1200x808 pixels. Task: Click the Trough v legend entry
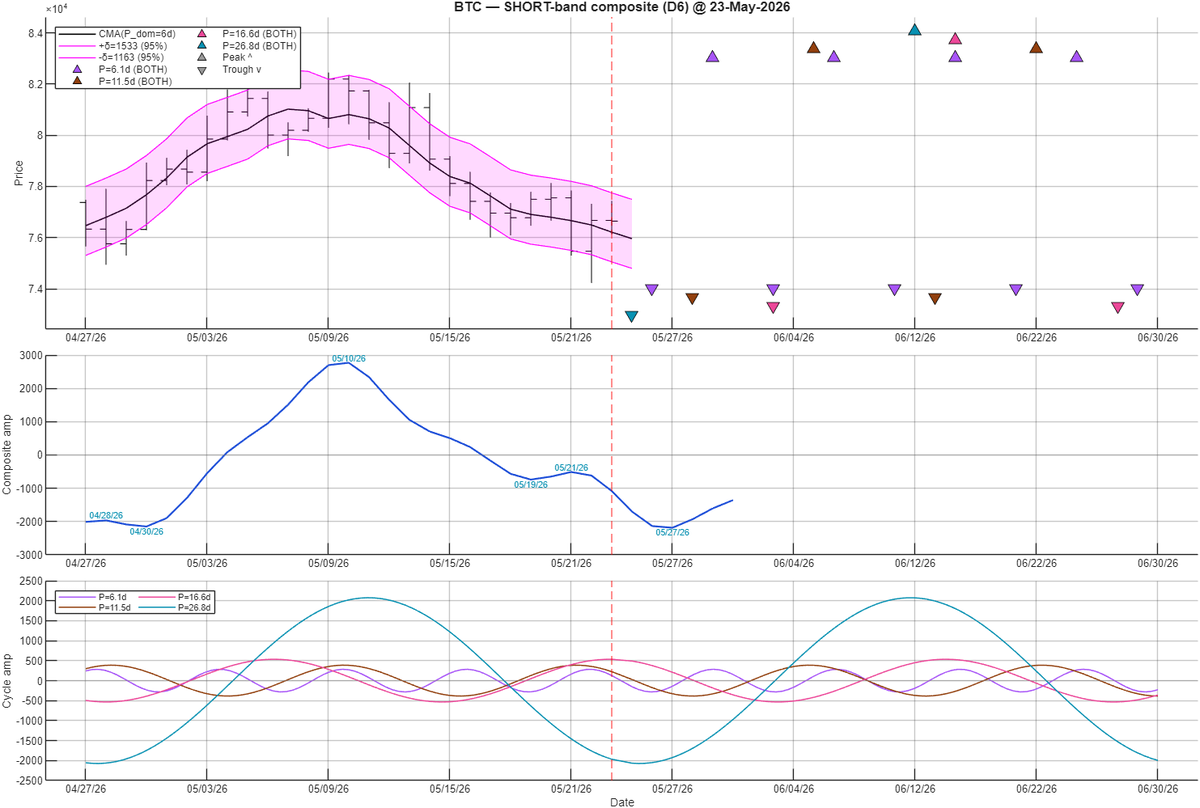click(x=228, y=69)
